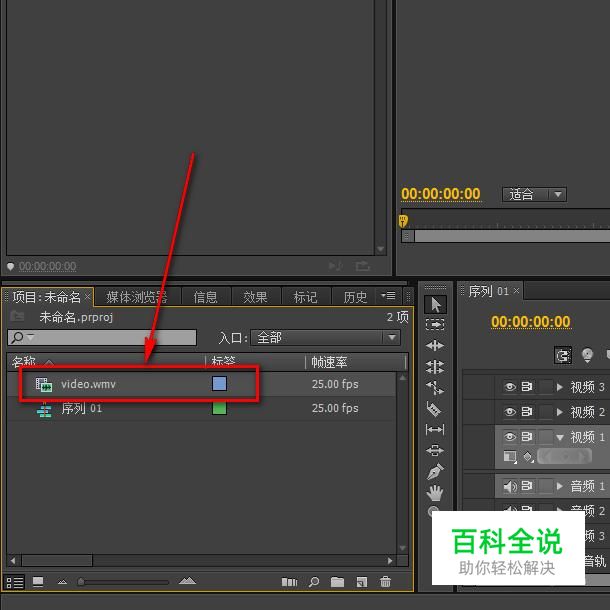Screen dimensions: 610x610
Task: Click the source monitor timecode
Action: click(x=47, y=266)
